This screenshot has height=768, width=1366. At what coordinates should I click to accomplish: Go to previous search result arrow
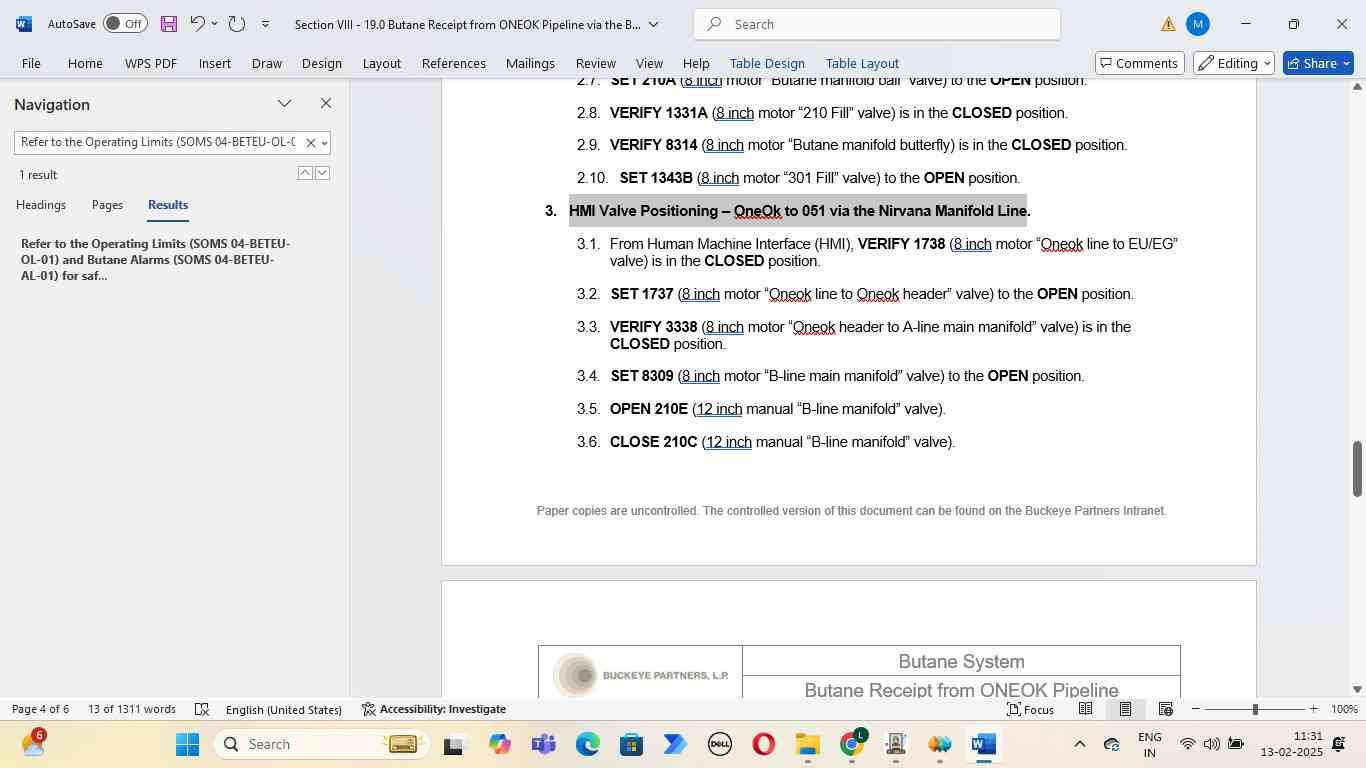[x=305, y=173]
